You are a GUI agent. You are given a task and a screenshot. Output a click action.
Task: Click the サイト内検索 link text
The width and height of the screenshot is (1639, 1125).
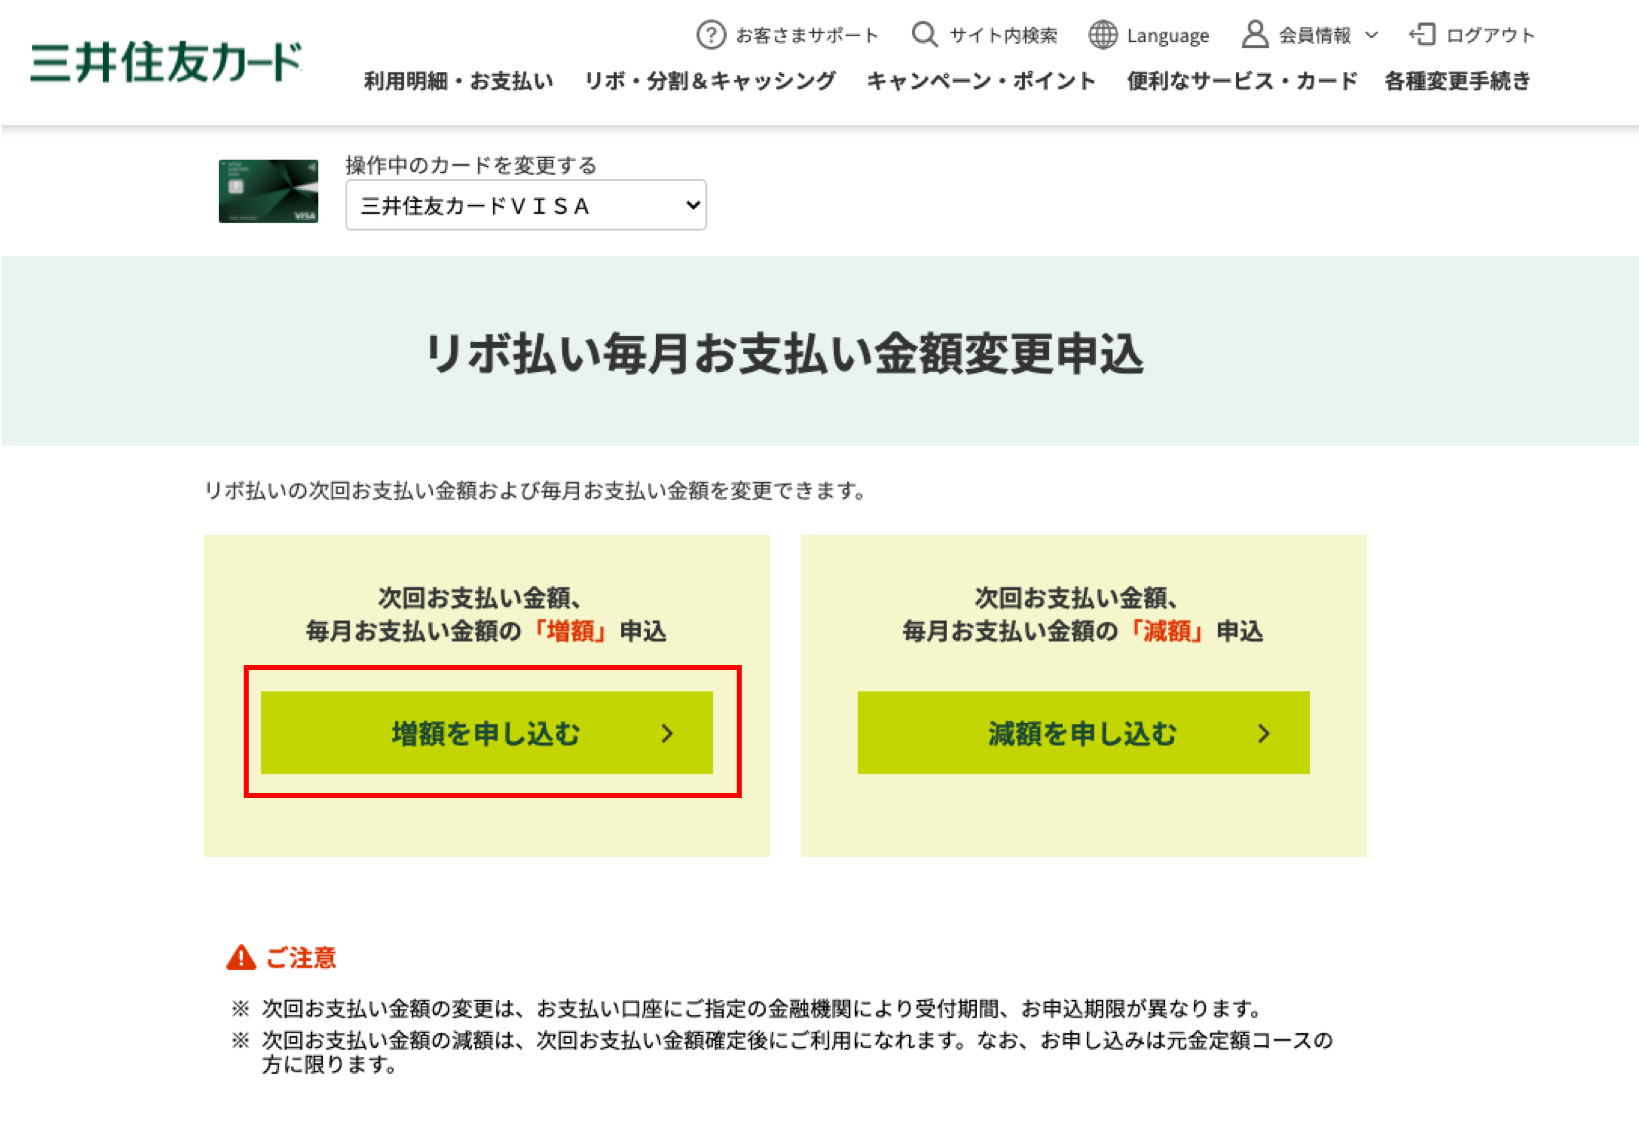click(x=1003, y=36)
